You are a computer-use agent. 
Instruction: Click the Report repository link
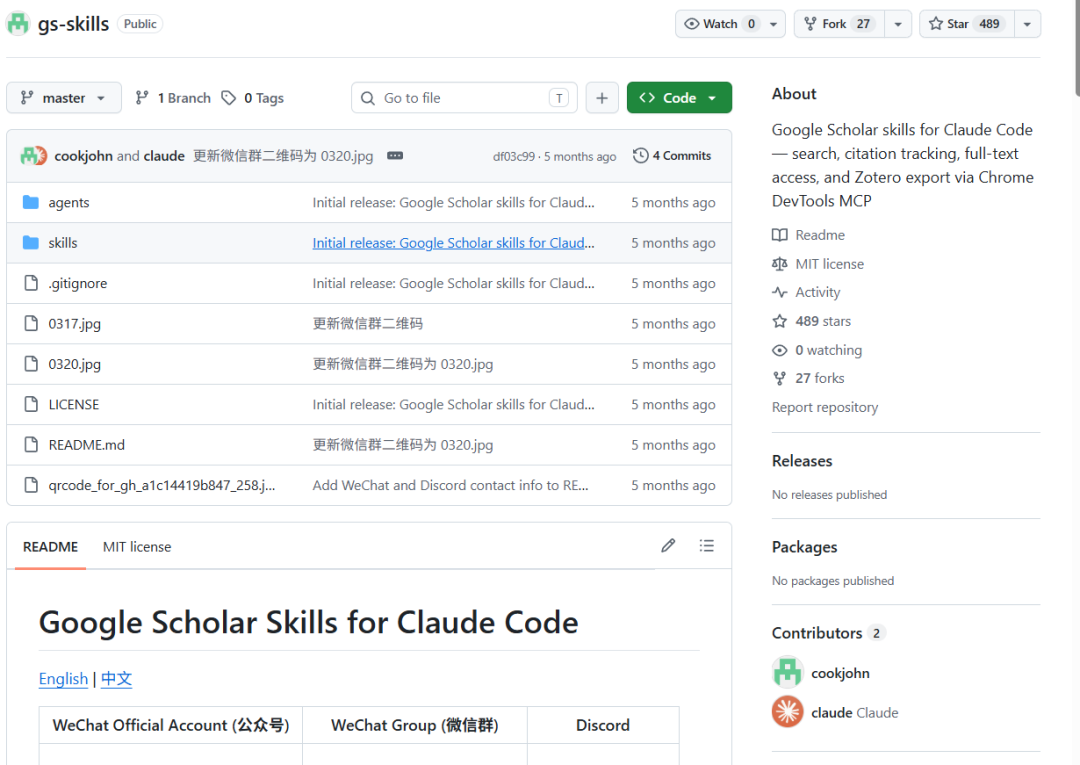pyautogui.click(x=825, y=407)
